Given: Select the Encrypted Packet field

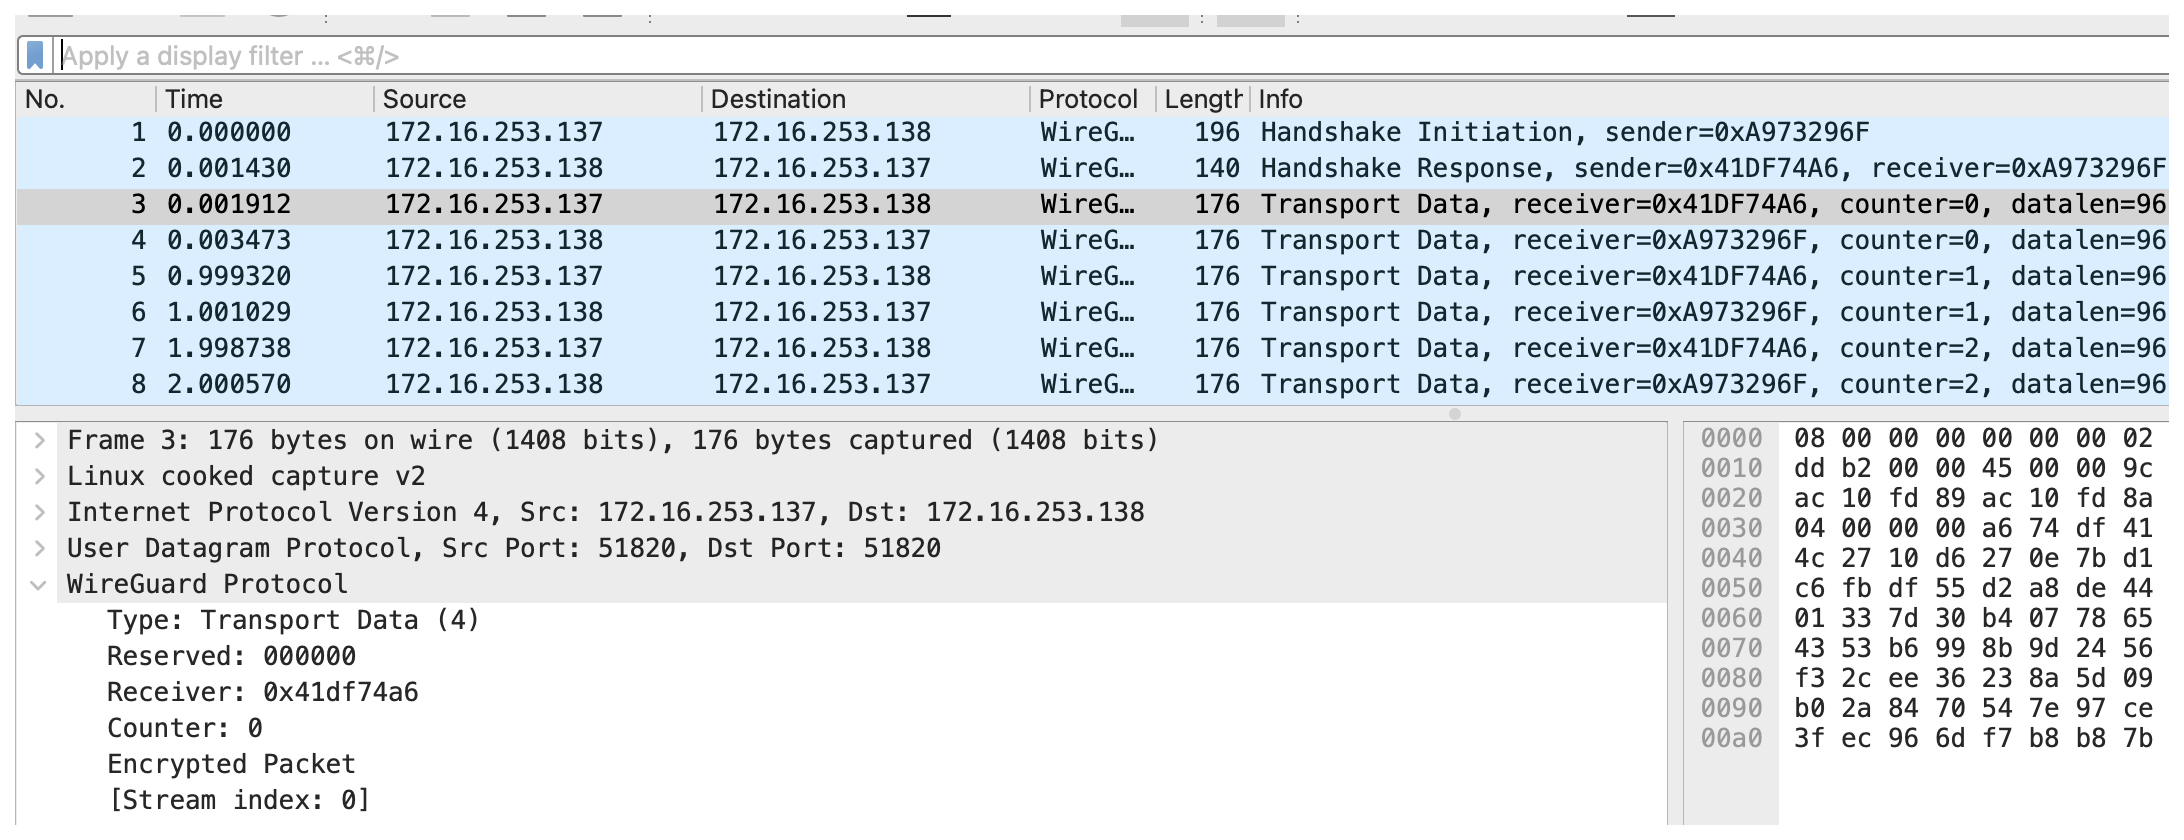Looking at the screenshot, I should click(231, 764).
